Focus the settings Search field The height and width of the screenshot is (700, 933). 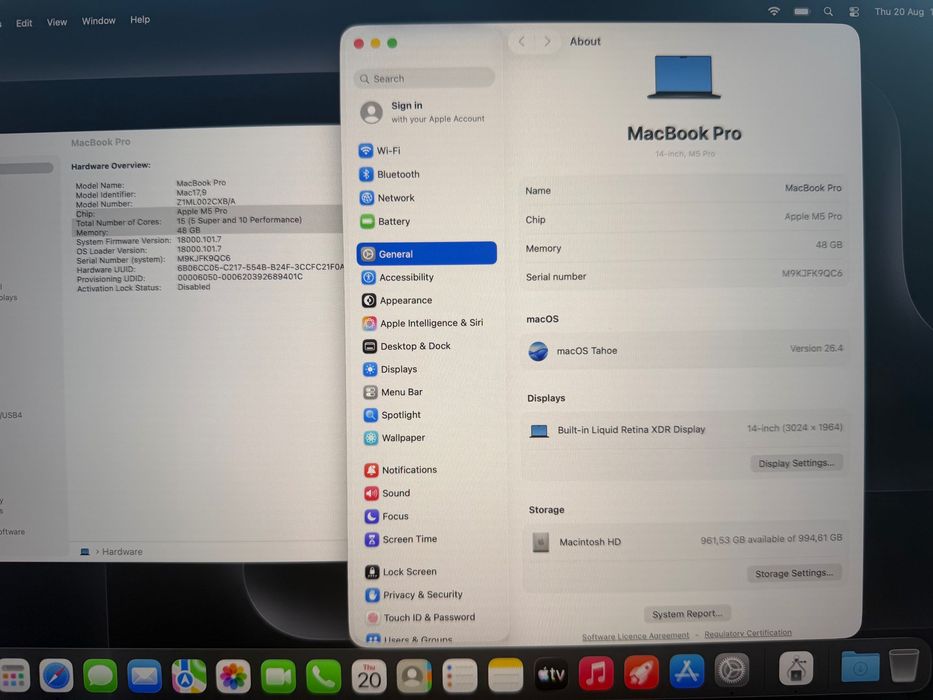tap(424, 79)
